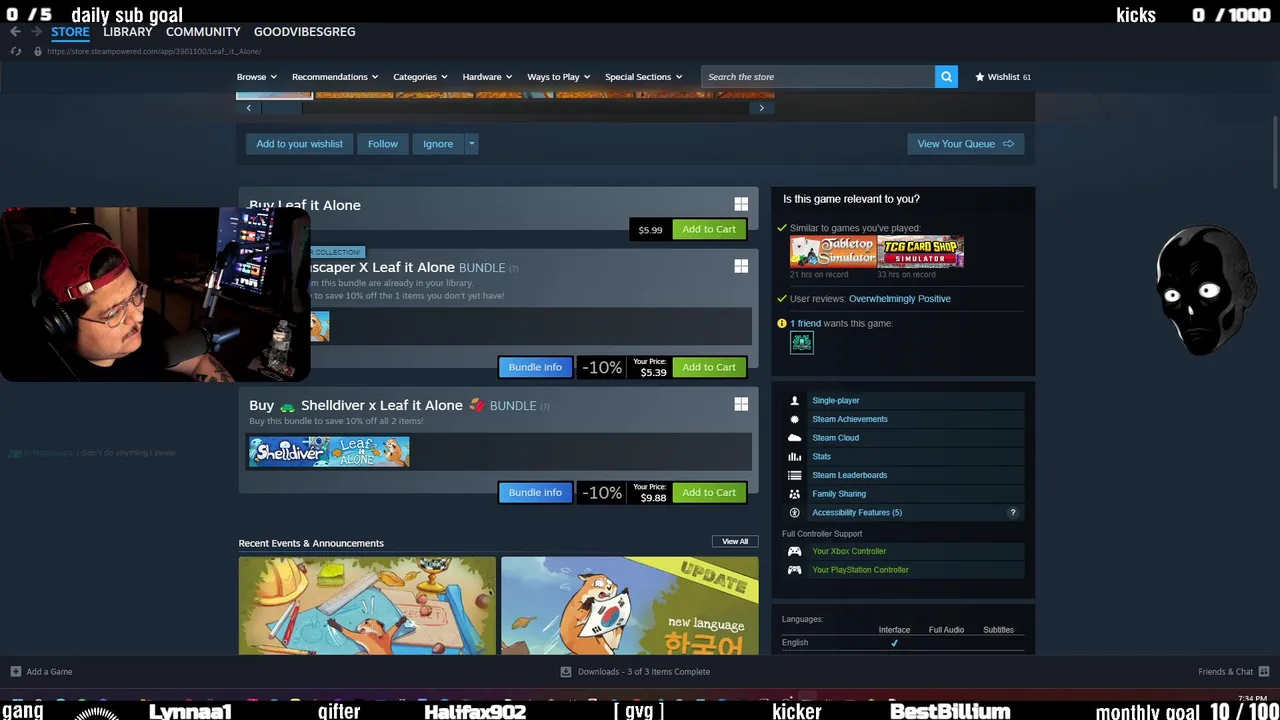Click the page reload icon

click(x=15, y=51)
